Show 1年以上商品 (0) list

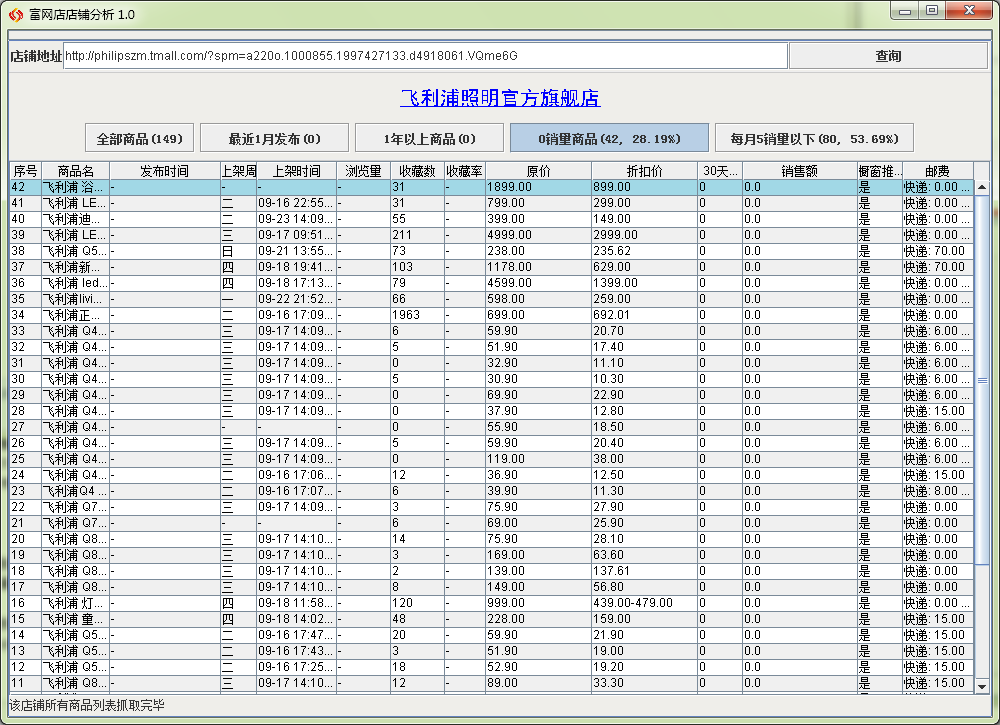(x=429, y=138)
